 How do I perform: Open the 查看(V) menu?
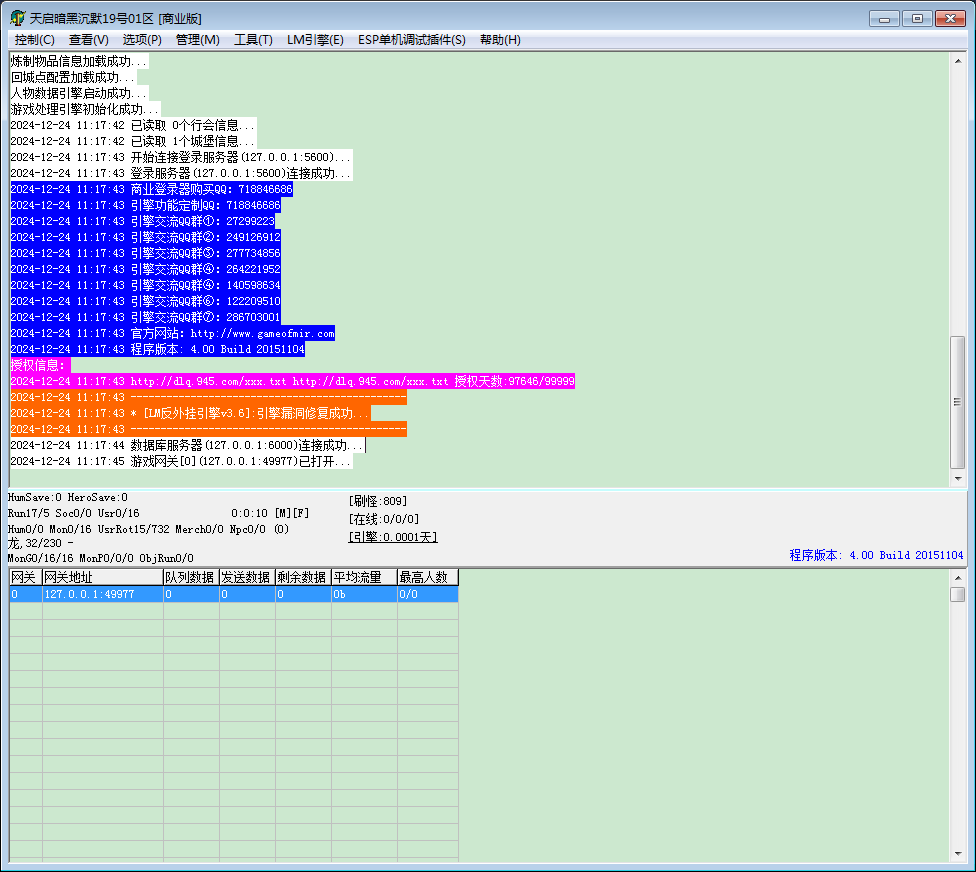click(x=88, y=40)
